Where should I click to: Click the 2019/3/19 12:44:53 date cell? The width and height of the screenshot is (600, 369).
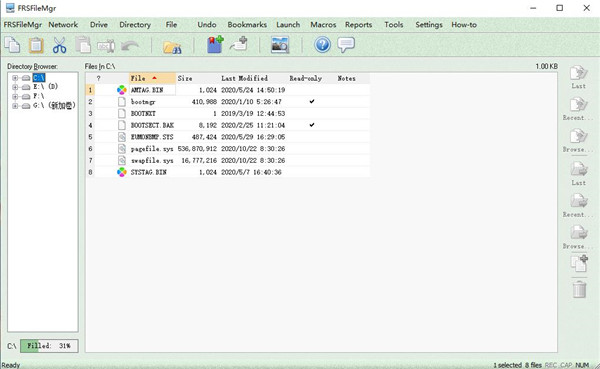point(253,114)
